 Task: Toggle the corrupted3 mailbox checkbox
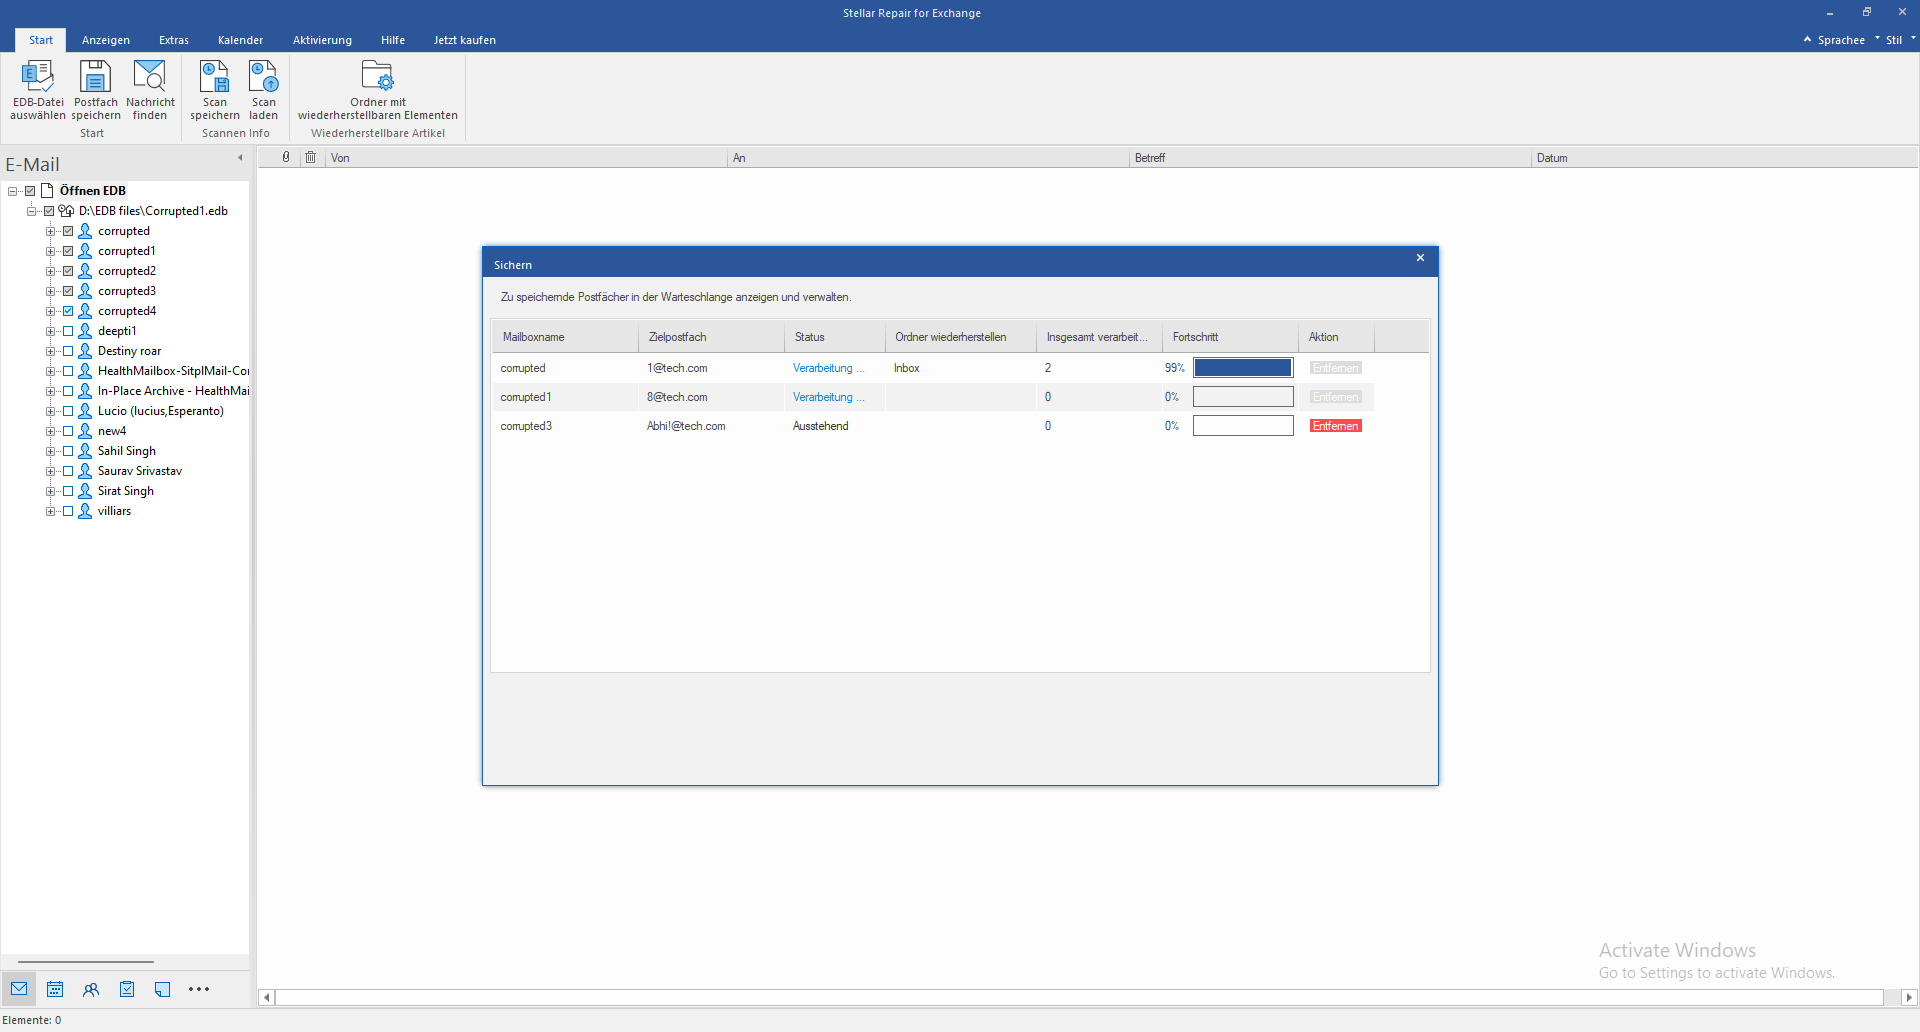68,291
